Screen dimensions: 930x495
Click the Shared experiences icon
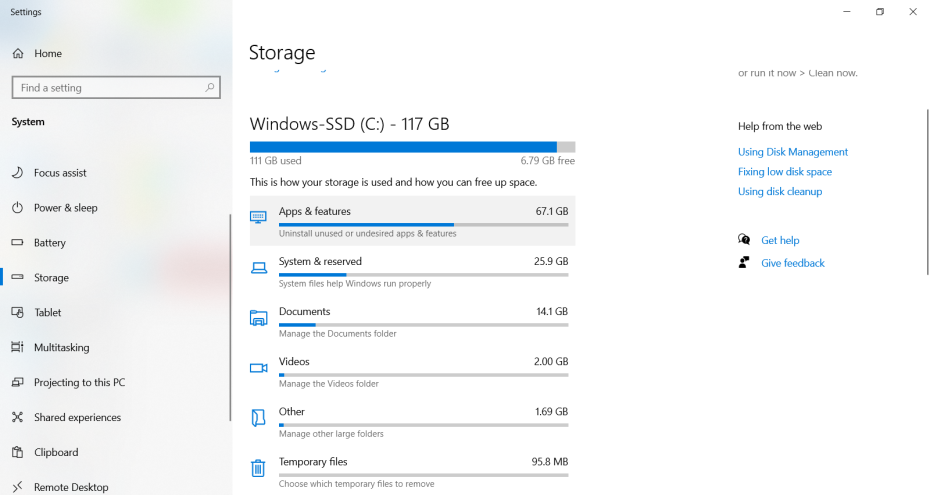17,418
